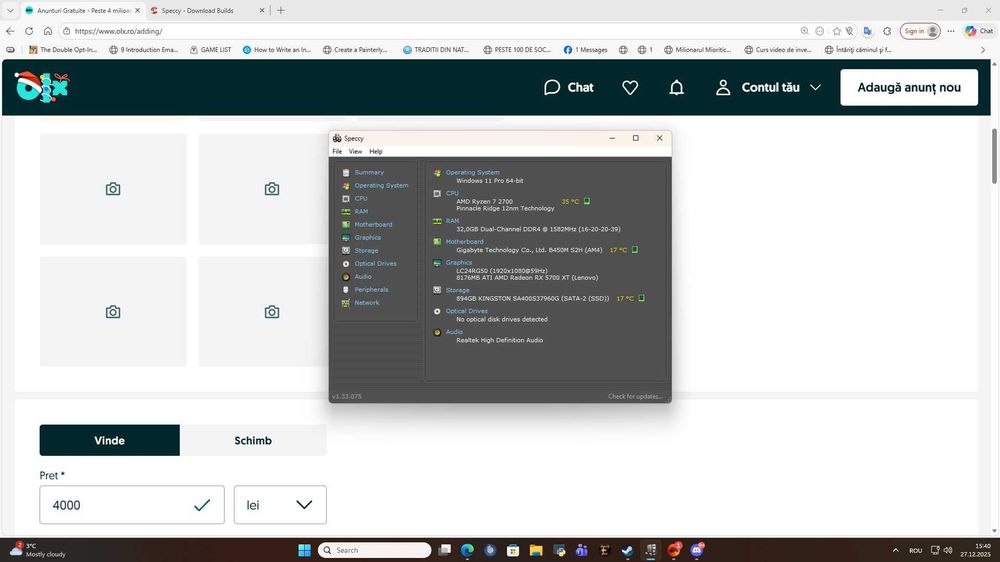
Task: Expand the Contul tău account menu
Action: pyautogui.click(x=768, y=87)
